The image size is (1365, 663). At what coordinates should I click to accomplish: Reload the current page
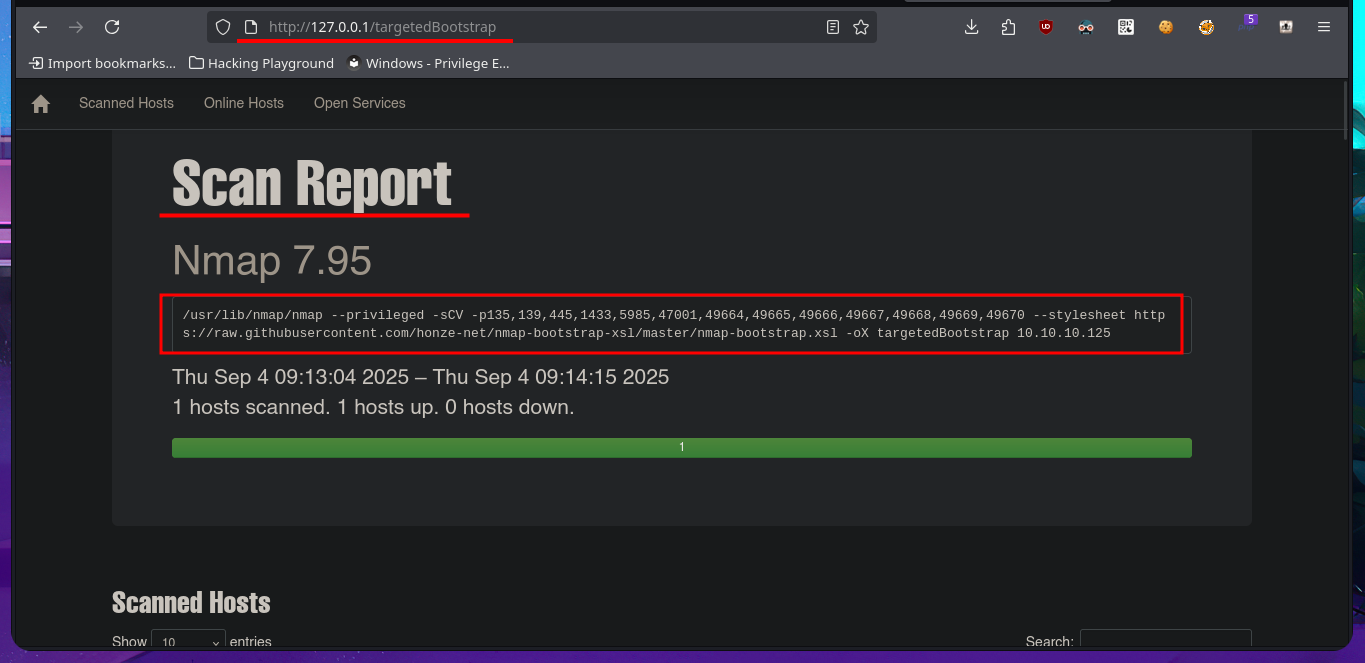pyautogui.click(x=112, y=27)
